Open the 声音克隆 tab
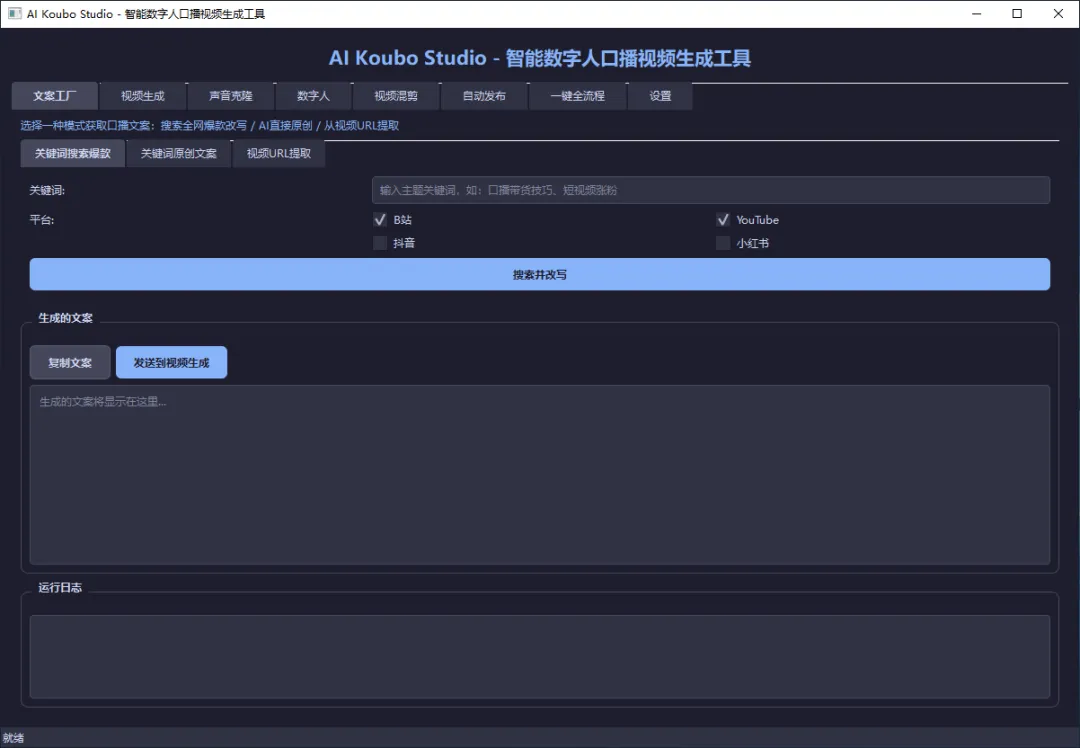 (231, 96)
